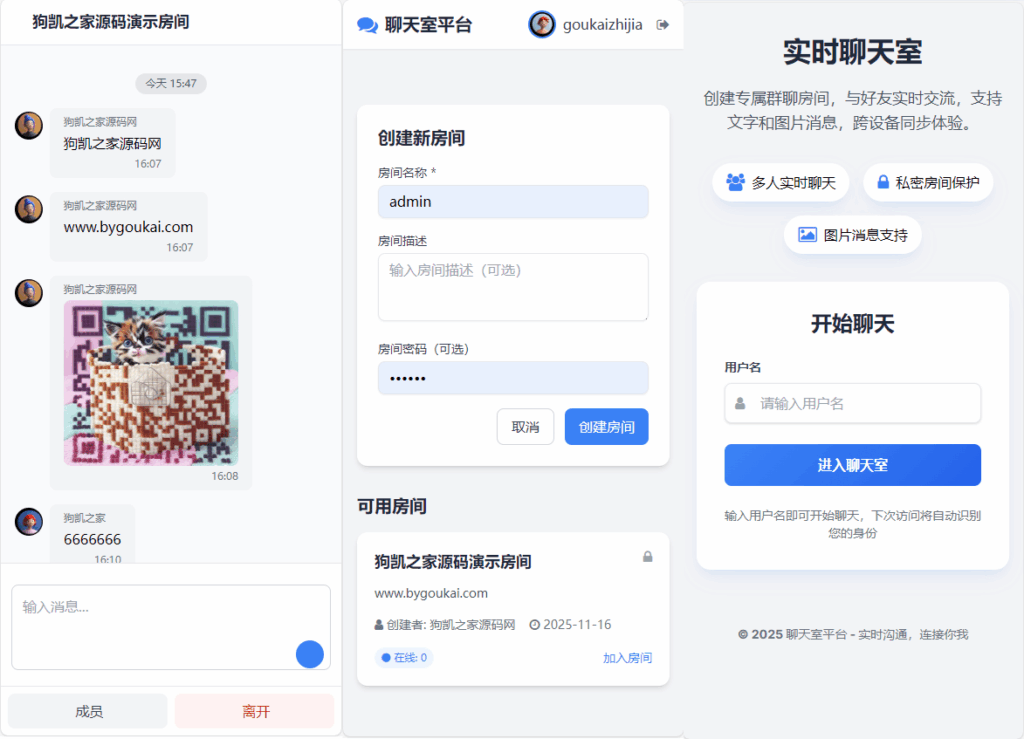Click the goukaizhijia profile avatar in the header

[541, 25]
